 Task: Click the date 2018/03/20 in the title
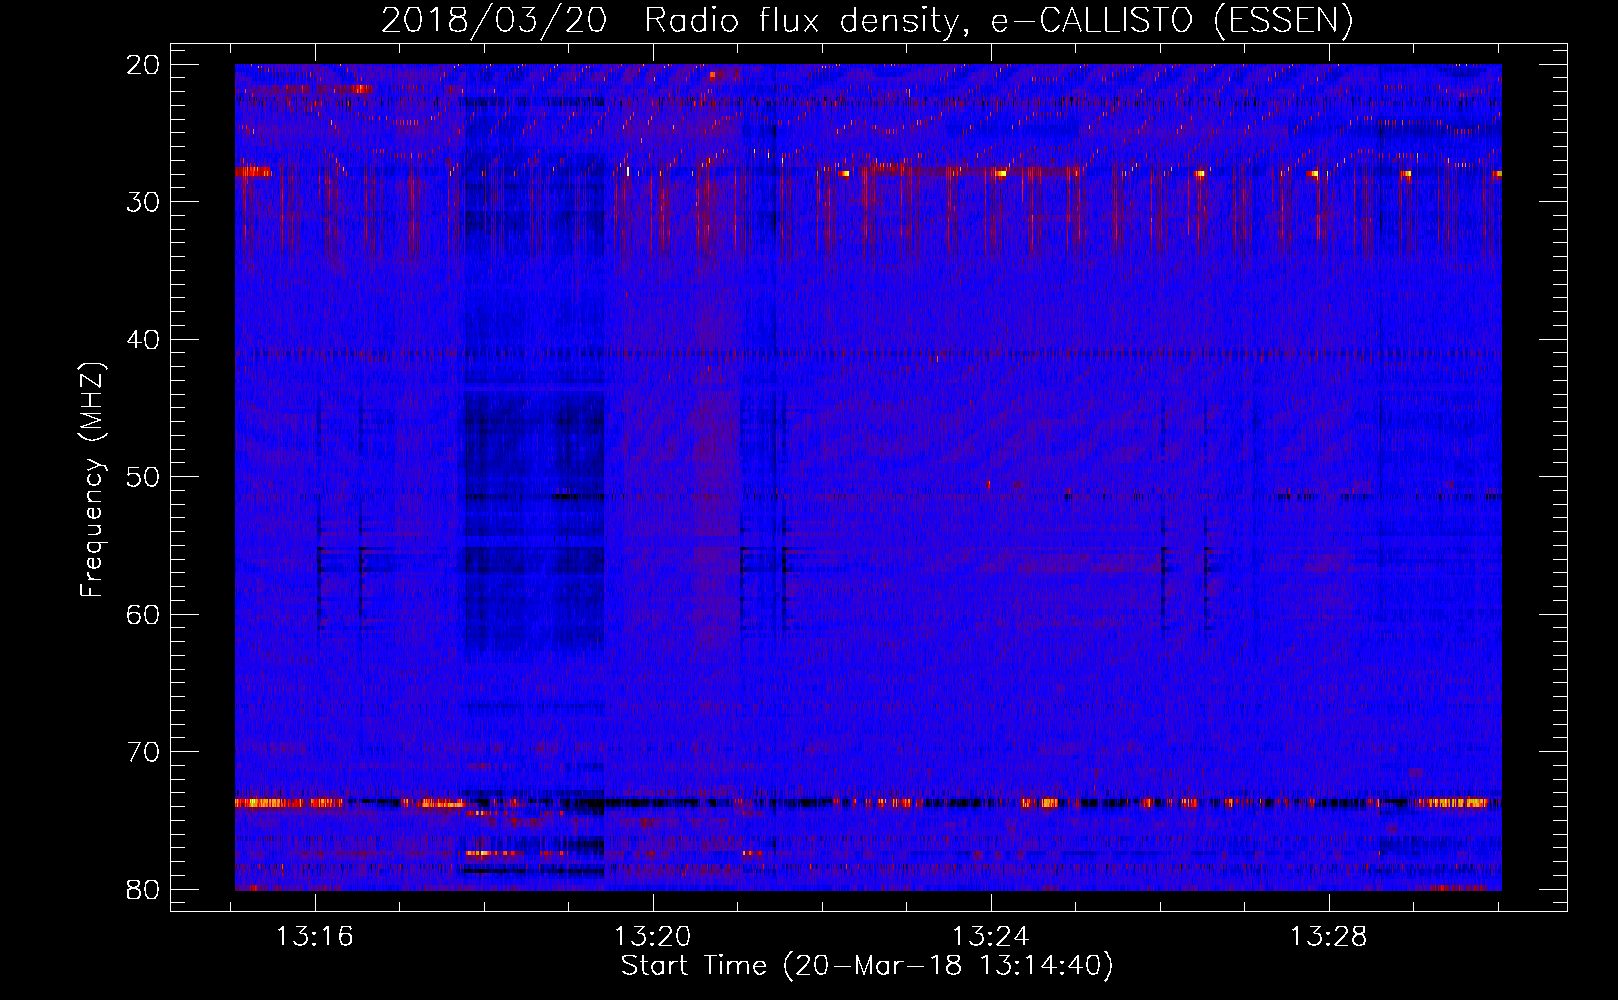point(494,20)
